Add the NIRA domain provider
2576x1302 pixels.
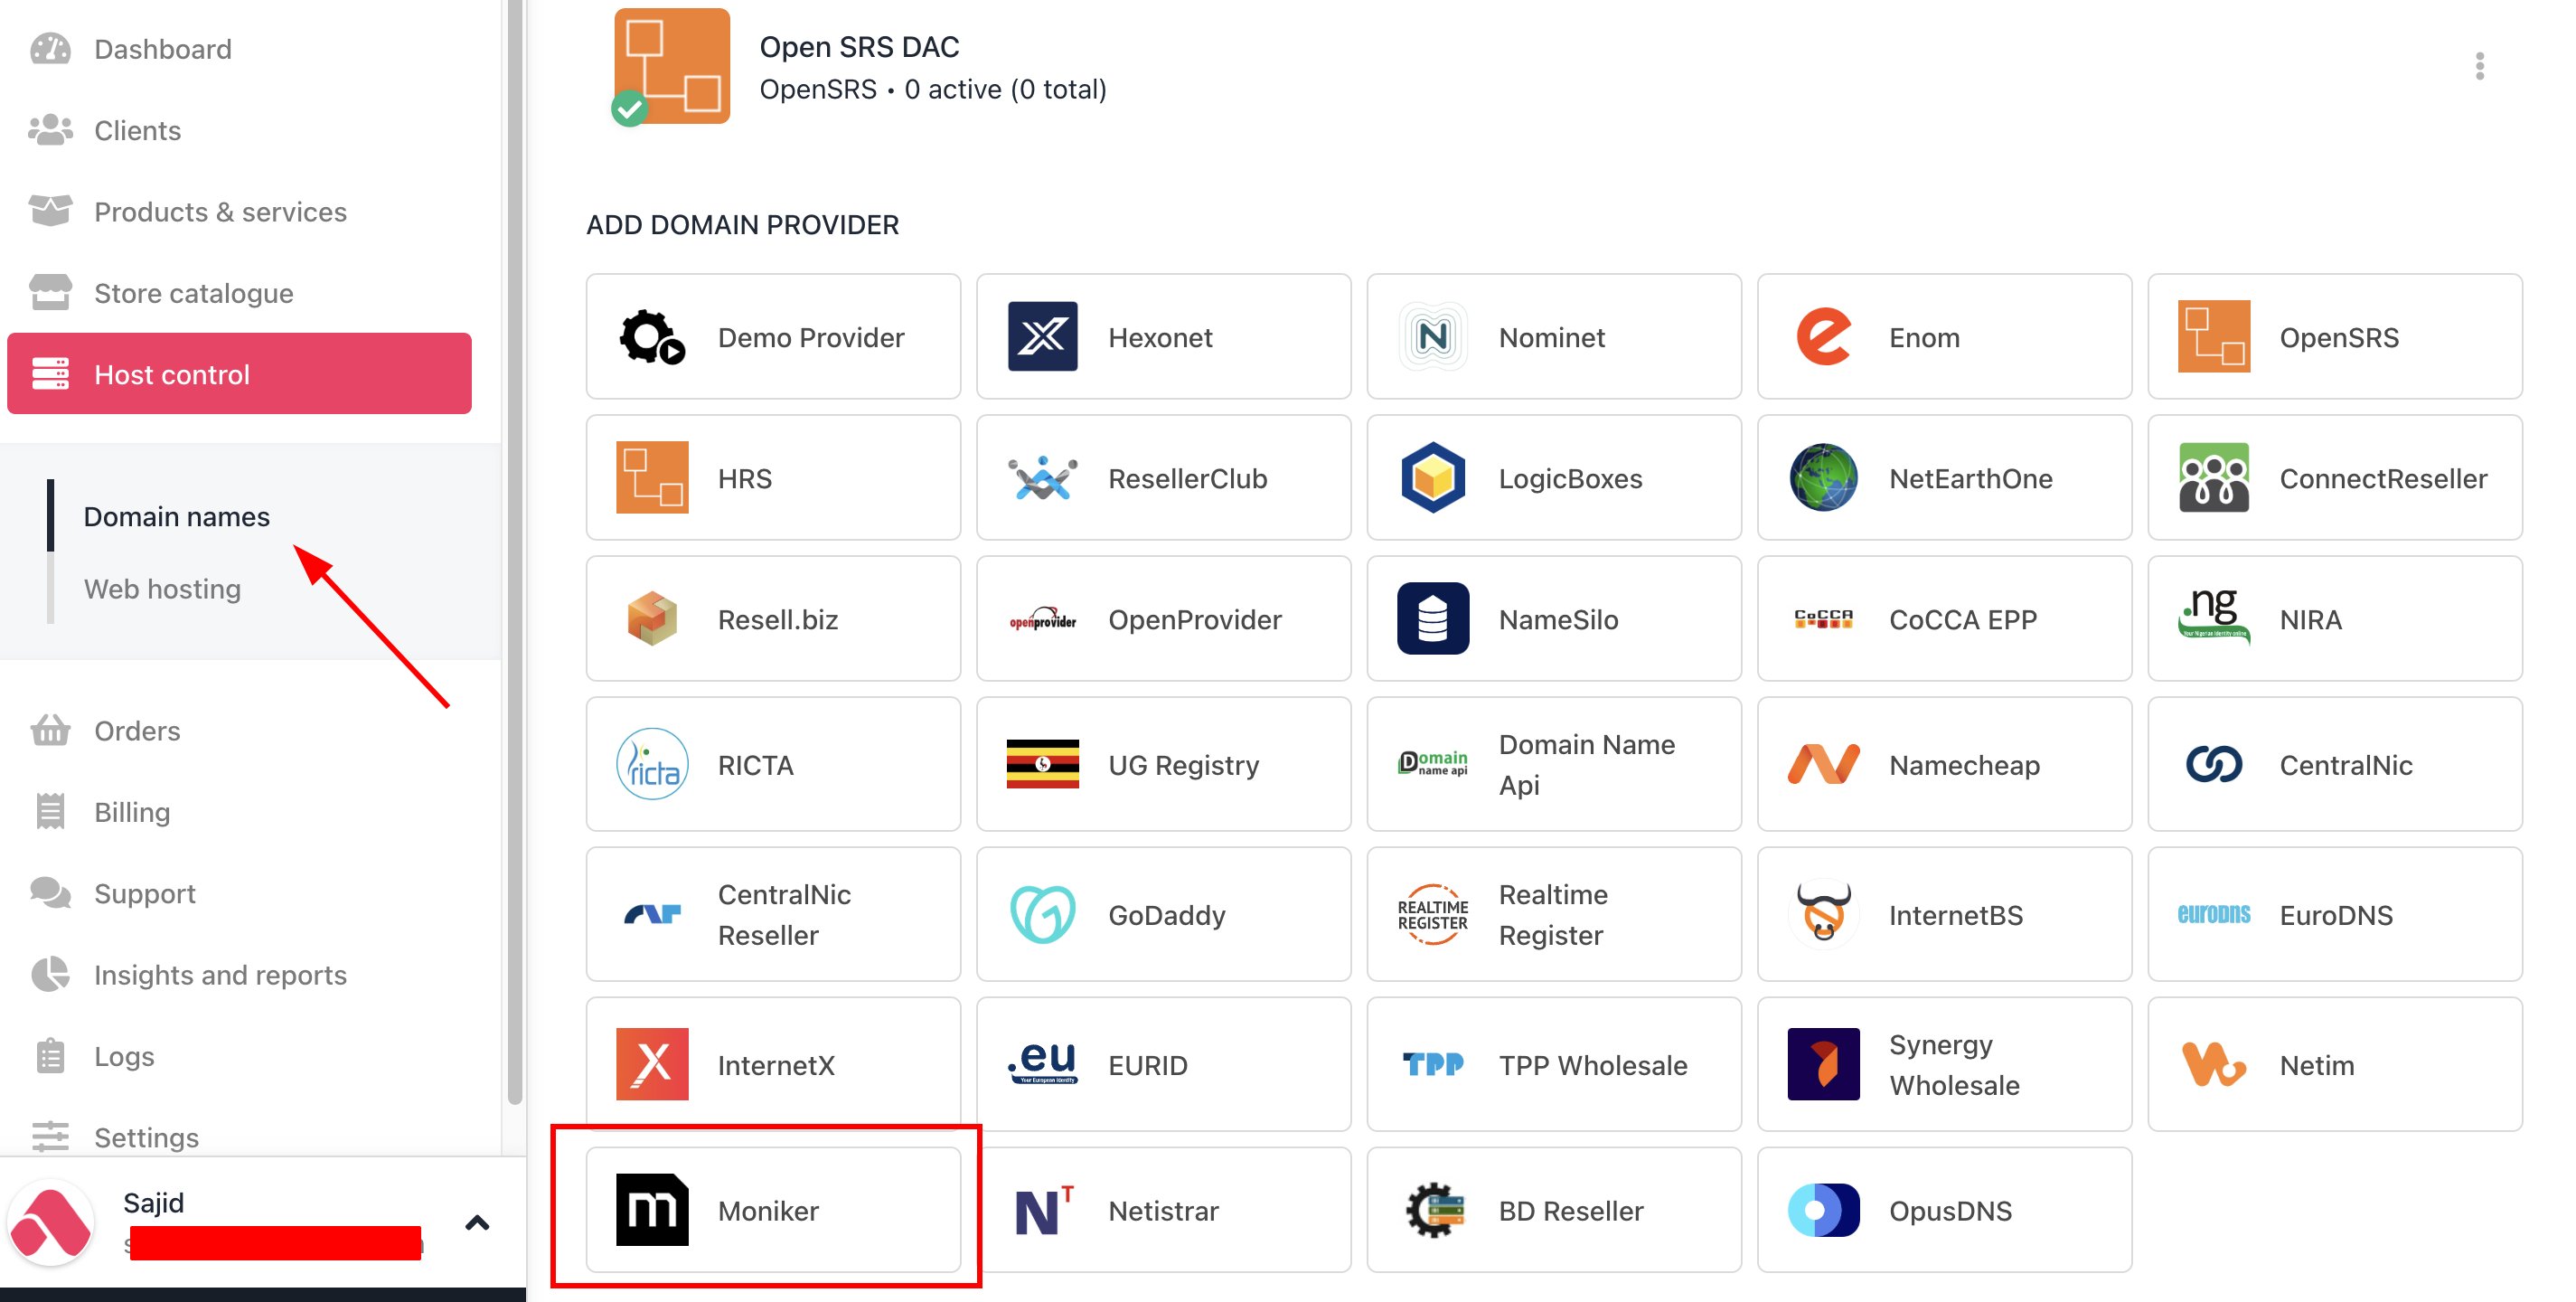point(2334,618)
